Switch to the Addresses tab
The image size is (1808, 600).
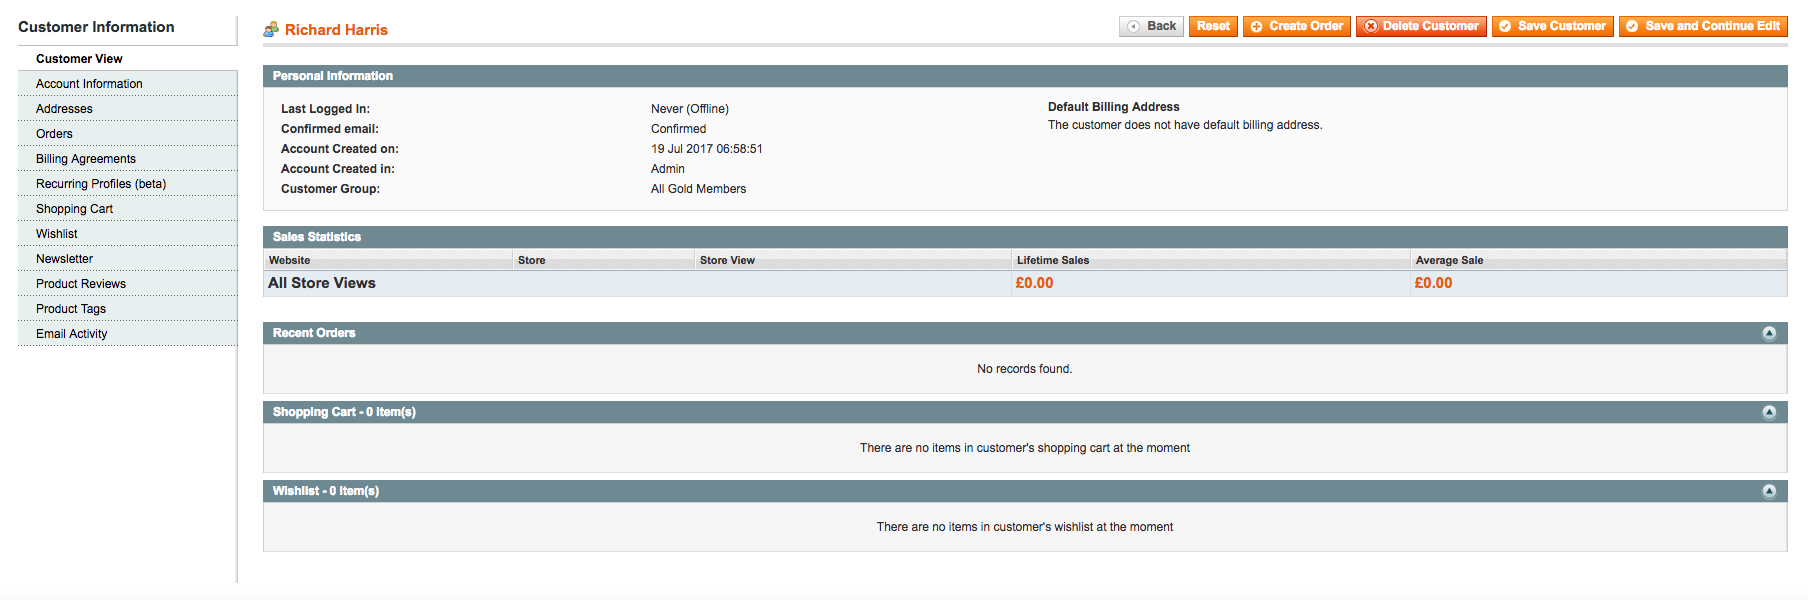pyautogui.click(x=64, y=109)
